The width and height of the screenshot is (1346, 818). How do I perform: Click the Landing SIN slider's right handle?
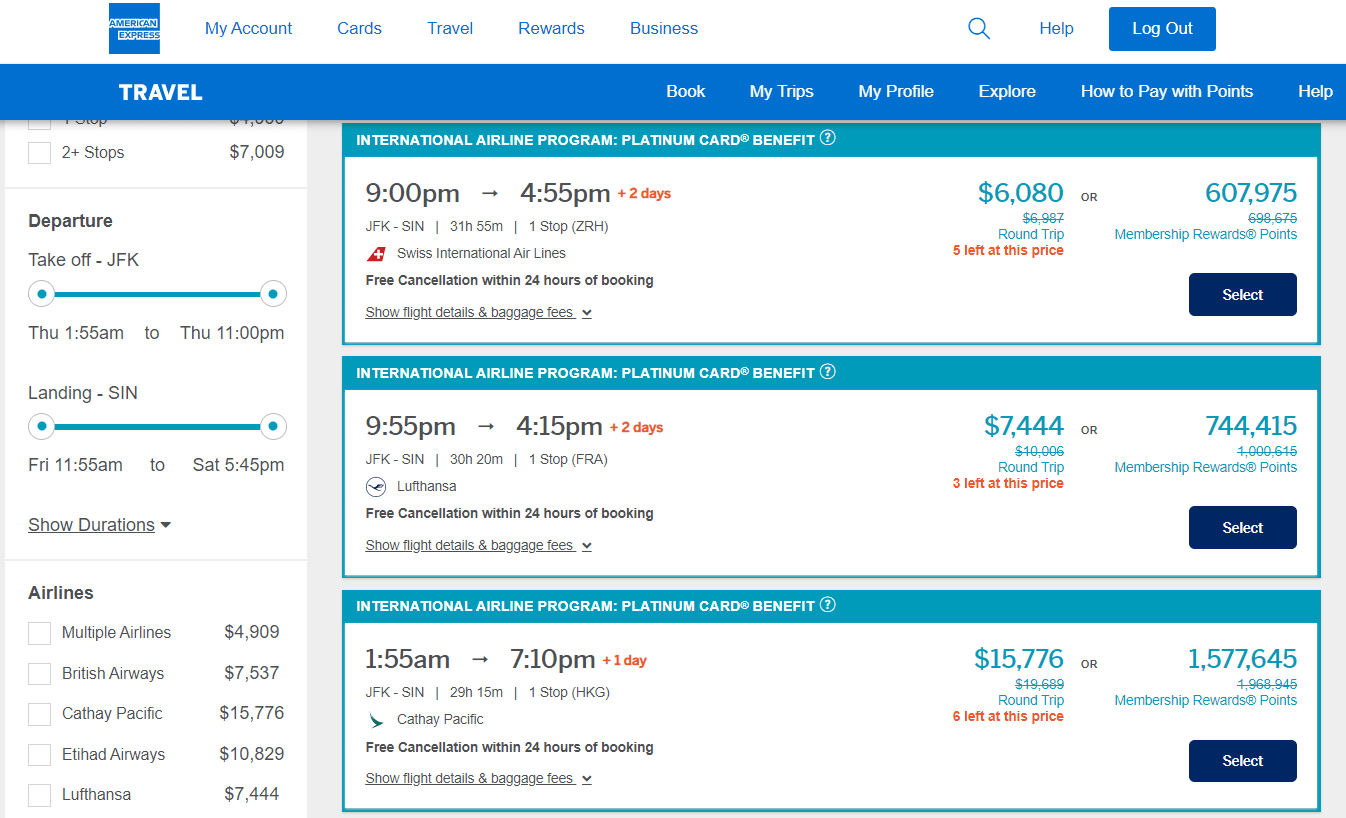tap(273, 427)
